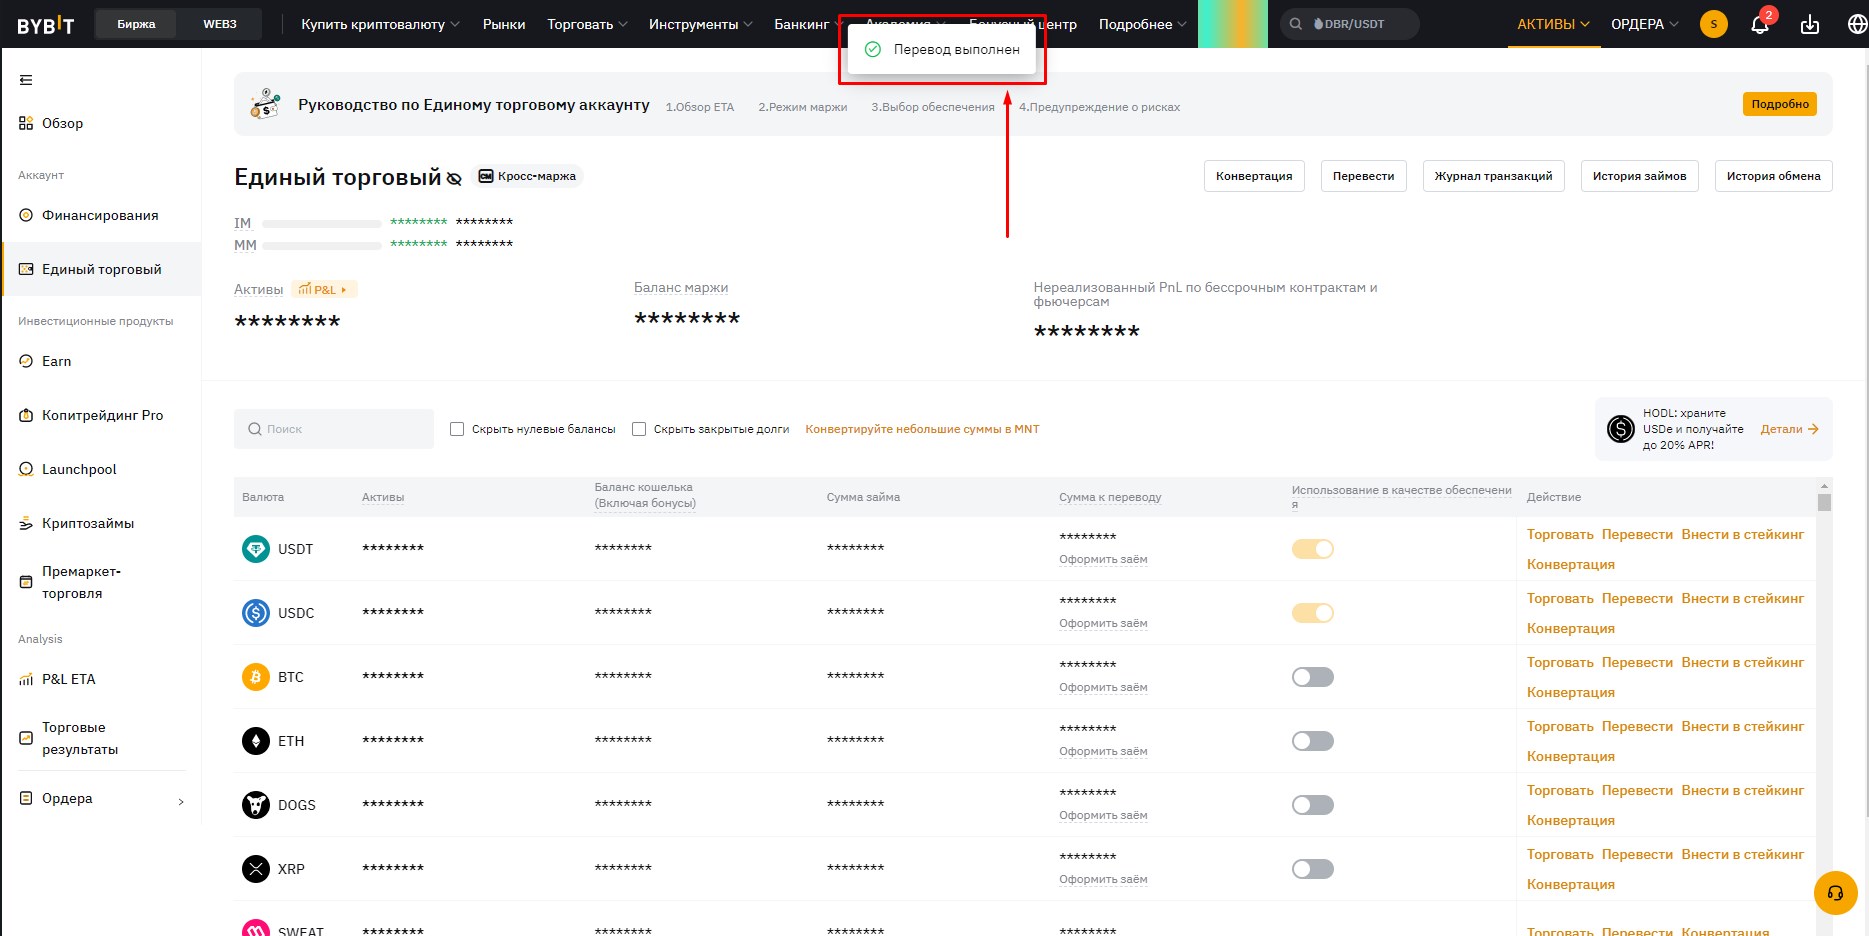Click the Earn sidebar icon
The width and height of the screenshot is (1869, 936).
point(26,361)
